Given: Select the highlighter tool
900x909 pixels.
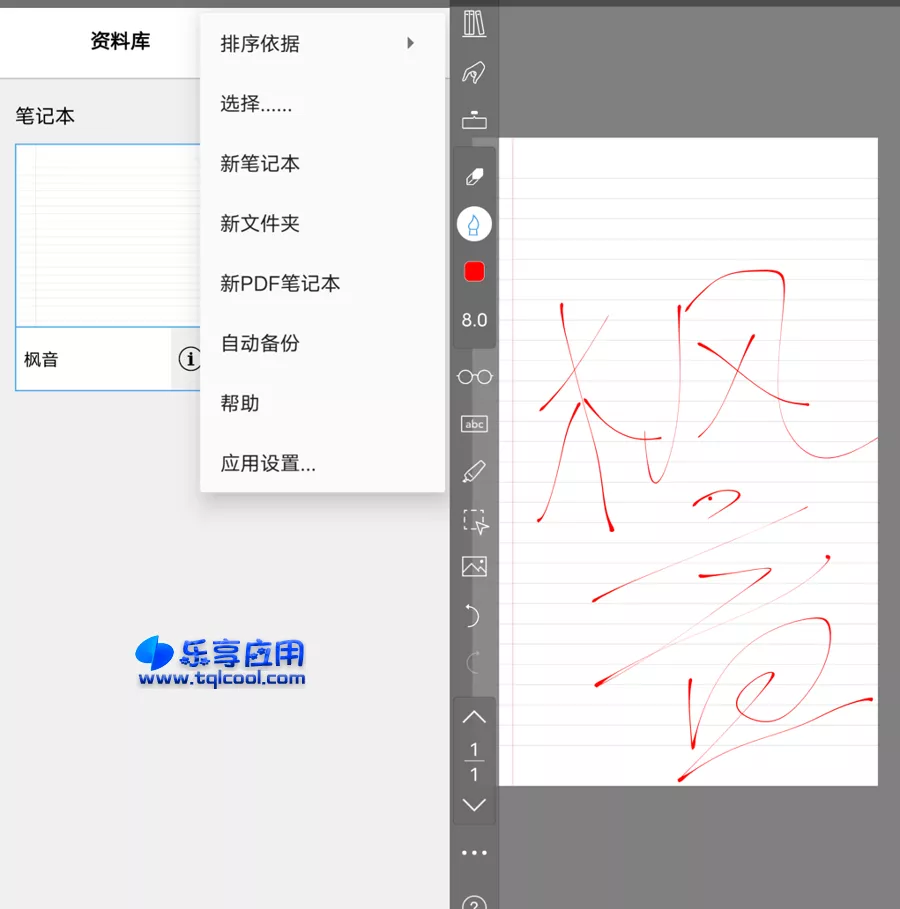Looking at the screenshot, I should click(x=473, y=470).
